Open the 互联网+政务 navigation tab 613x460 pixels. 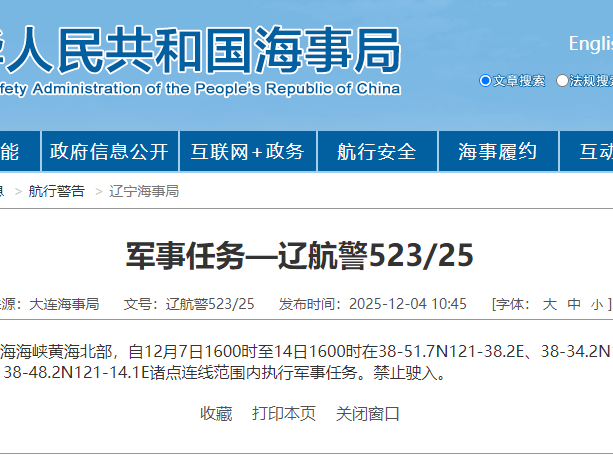click(x=248, y=152)
